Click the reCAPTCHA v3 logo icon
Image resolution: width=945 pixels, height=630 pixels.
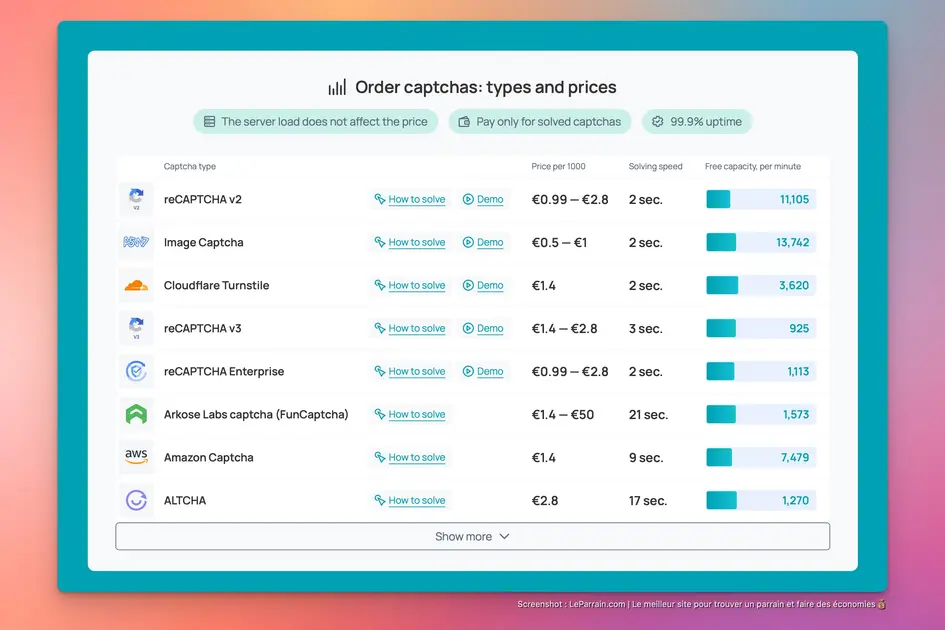point(136,328)
